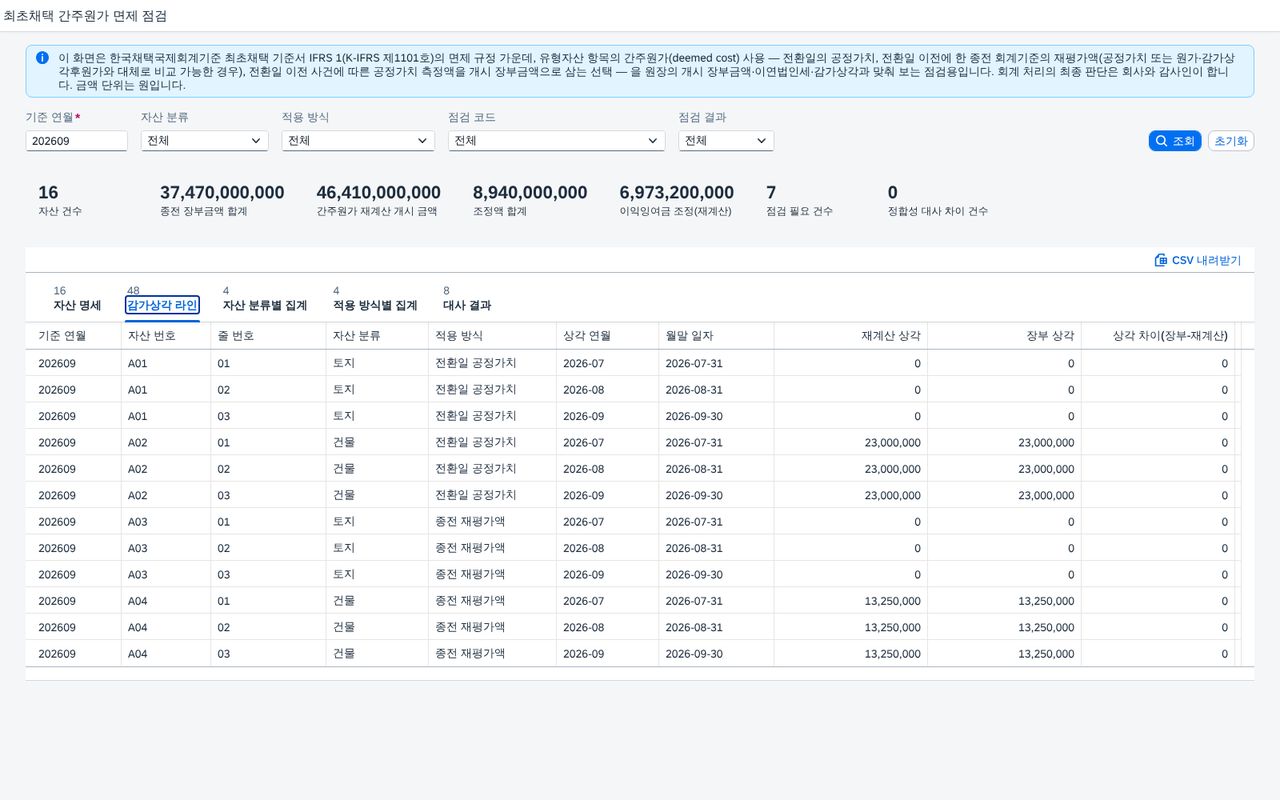Click the 기준 연월 input field
Viewport: 1280px width, 800px height.
(76, 141)
